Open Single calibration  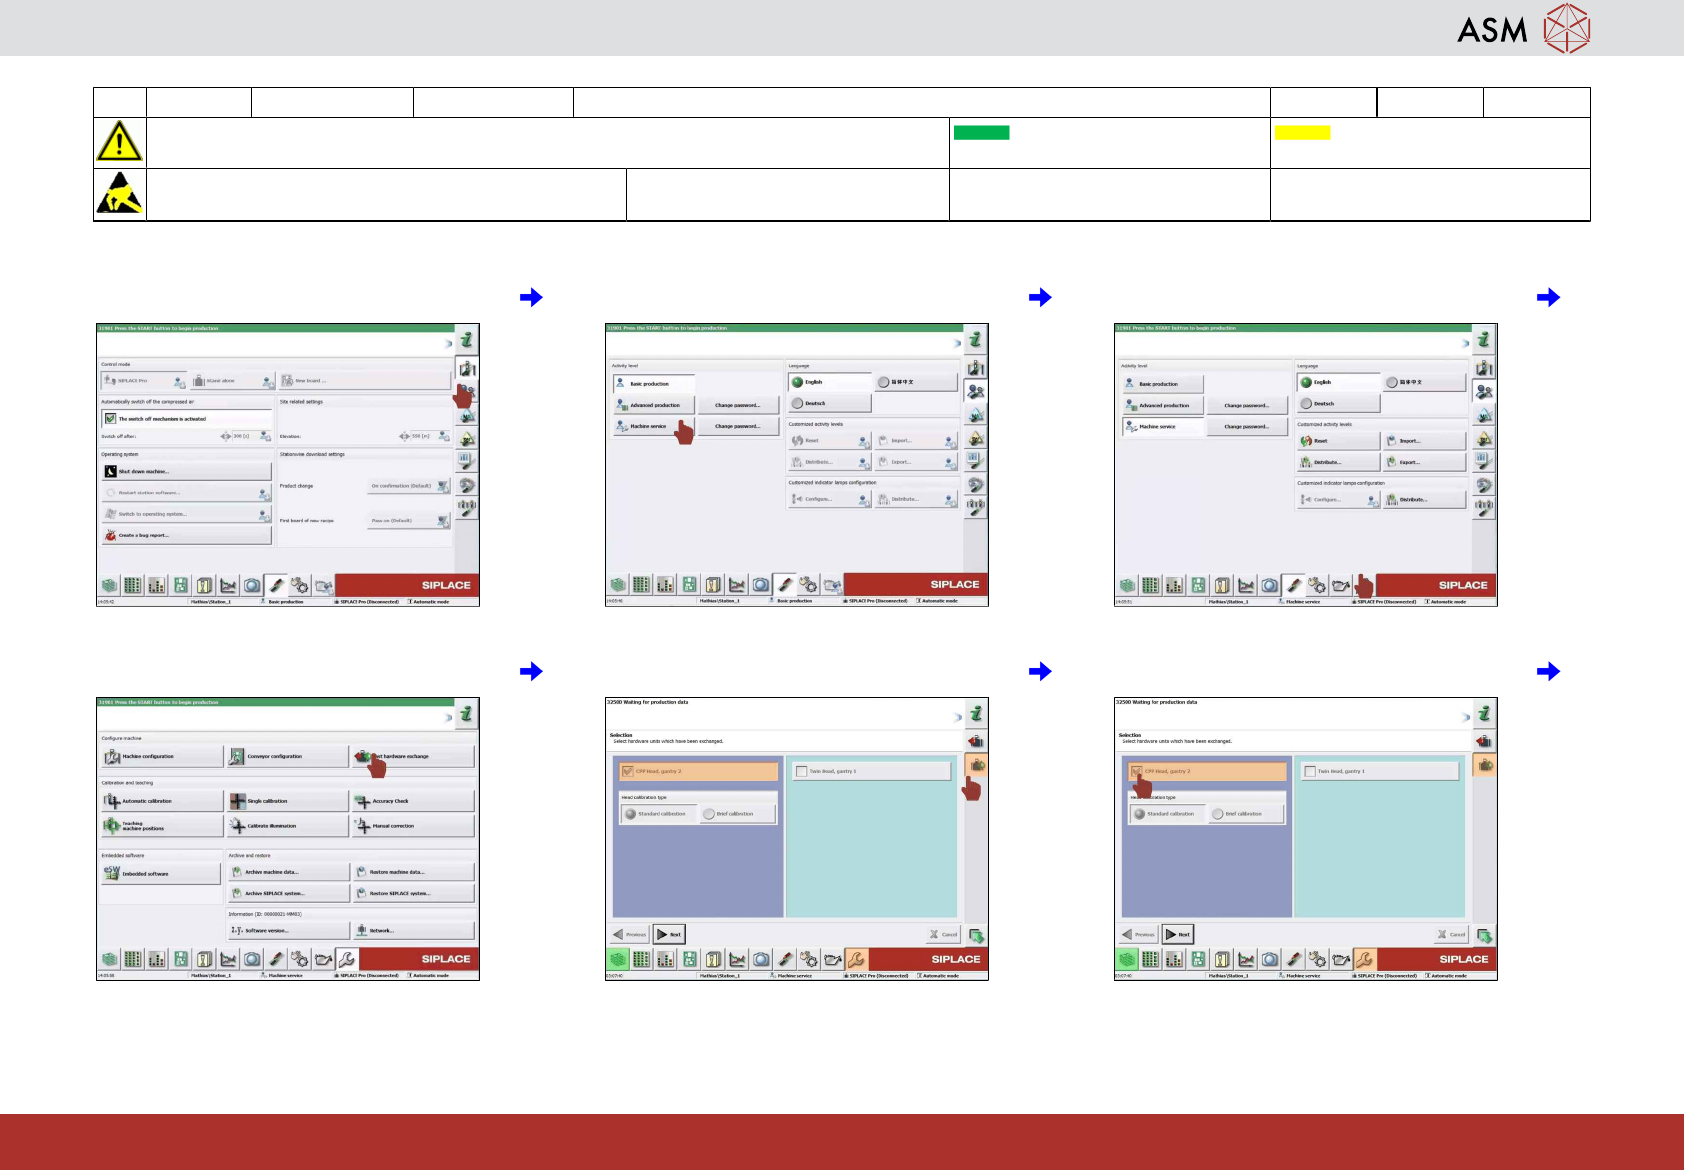287,801
